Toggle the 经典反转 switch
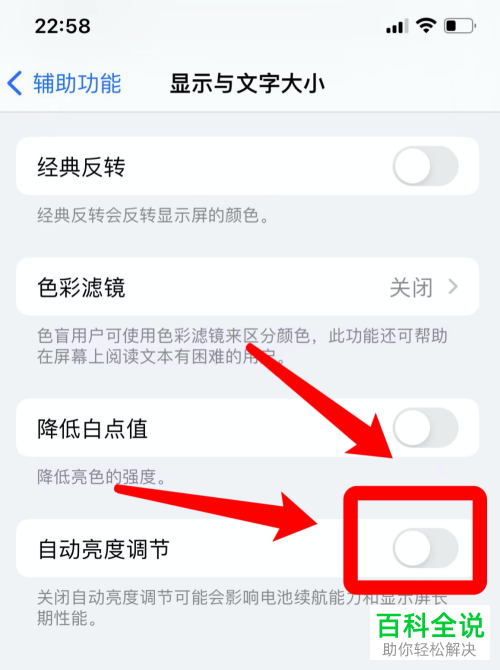 (x=426, y=166)
